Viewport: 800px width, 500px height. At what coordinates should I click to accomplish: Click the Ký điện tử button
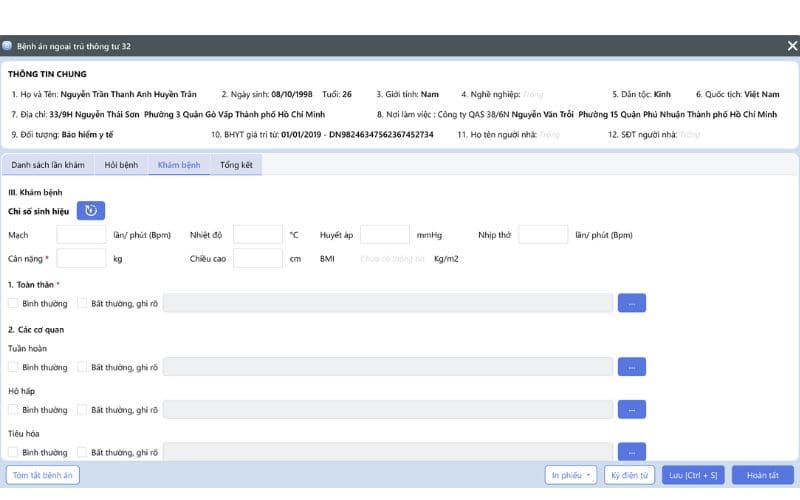click(630, 475)
